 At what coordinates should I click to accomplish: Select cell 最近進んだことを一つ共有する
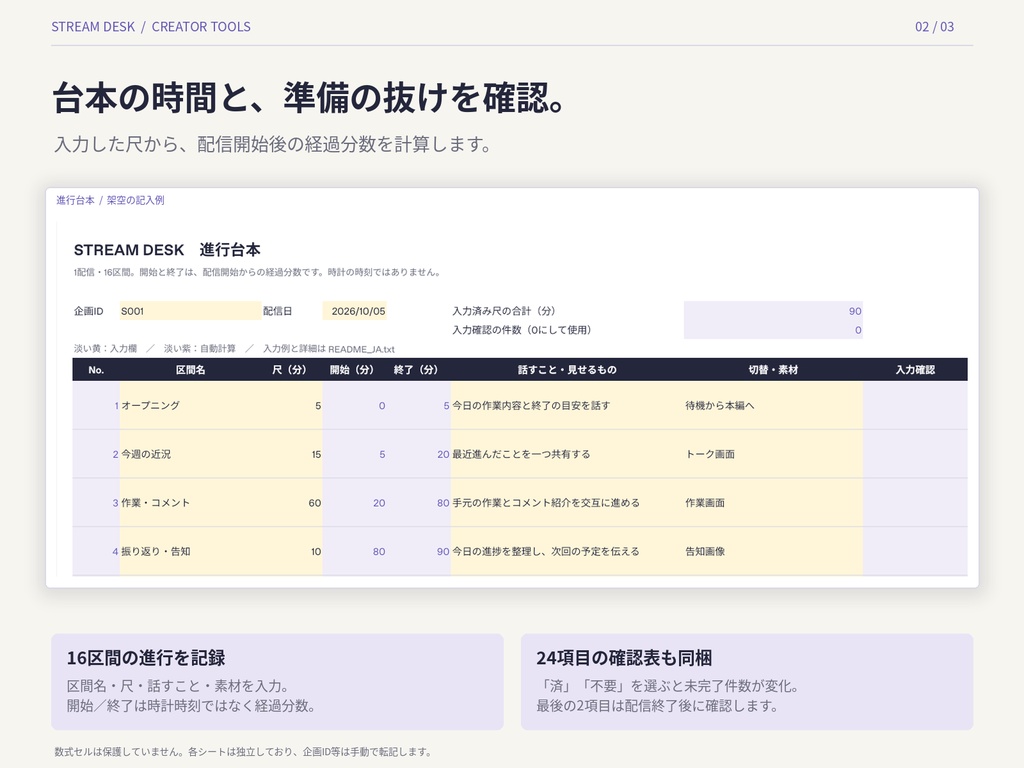point(567,454)
